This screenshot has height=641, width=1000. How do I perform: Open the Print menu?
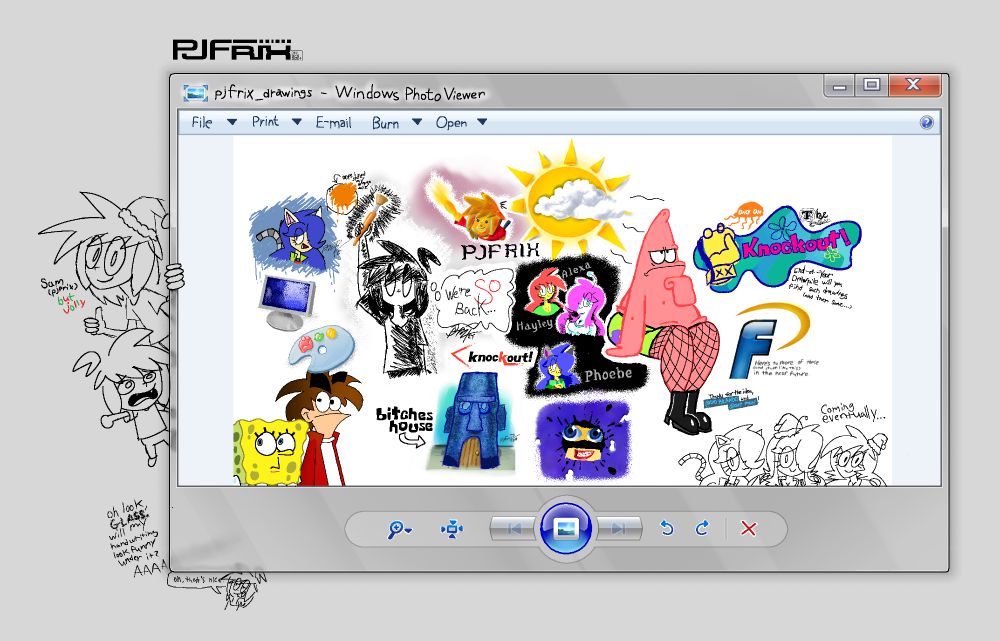click(x=265, y=121)
